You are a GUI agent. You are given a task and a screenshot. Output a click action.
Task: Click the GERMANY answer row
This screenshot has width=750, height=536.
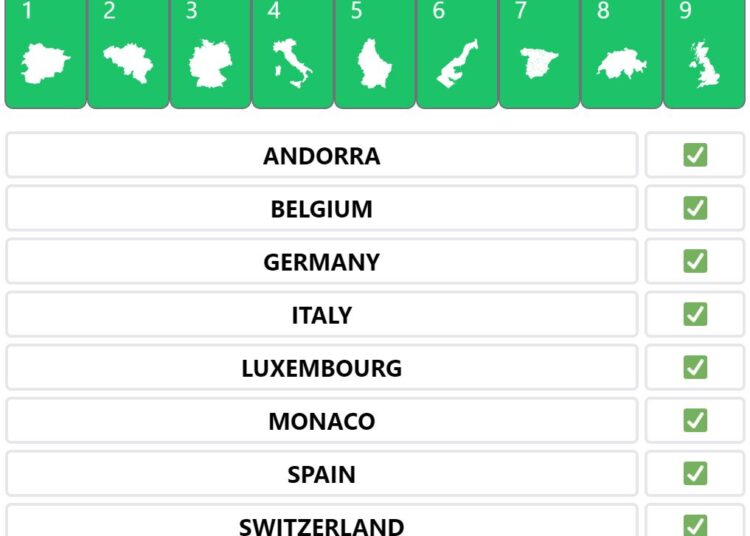(x=322, y=262)
